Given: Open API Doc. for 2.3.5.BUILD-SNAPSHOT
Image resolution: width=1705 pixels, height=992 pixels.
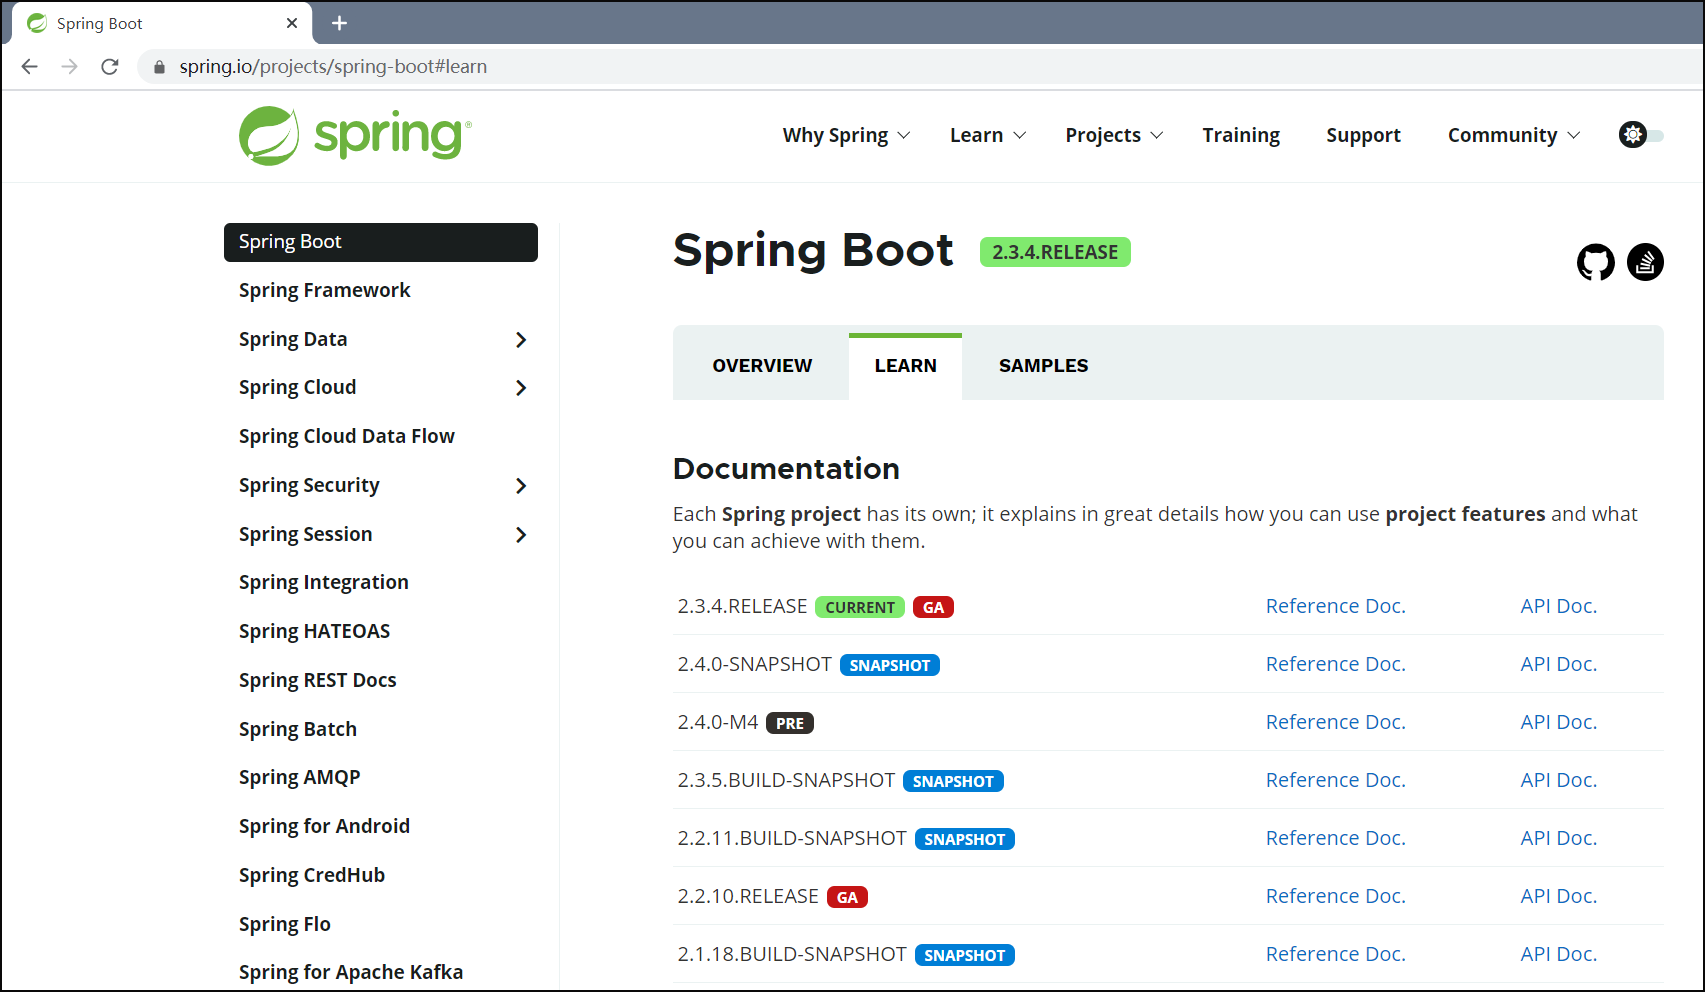Looking at the screenshot, I should pos(1559,780).
